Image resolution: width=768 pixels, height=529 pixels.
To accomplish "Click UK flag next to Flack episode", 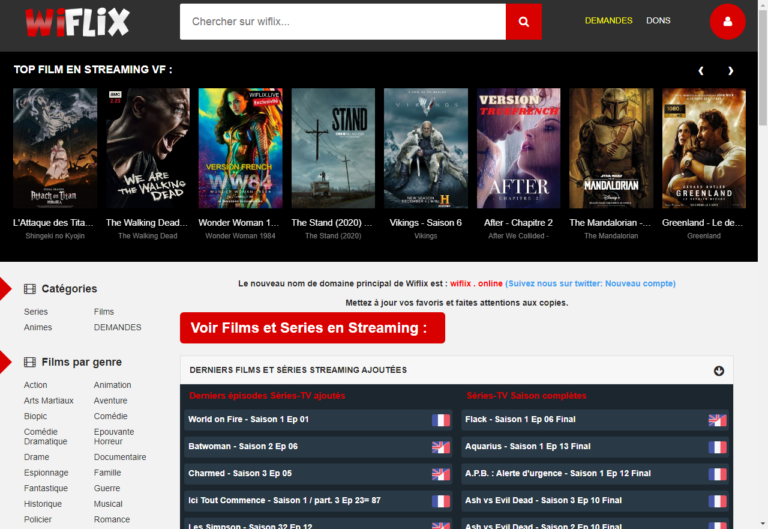I will click(x=717, y=420).
